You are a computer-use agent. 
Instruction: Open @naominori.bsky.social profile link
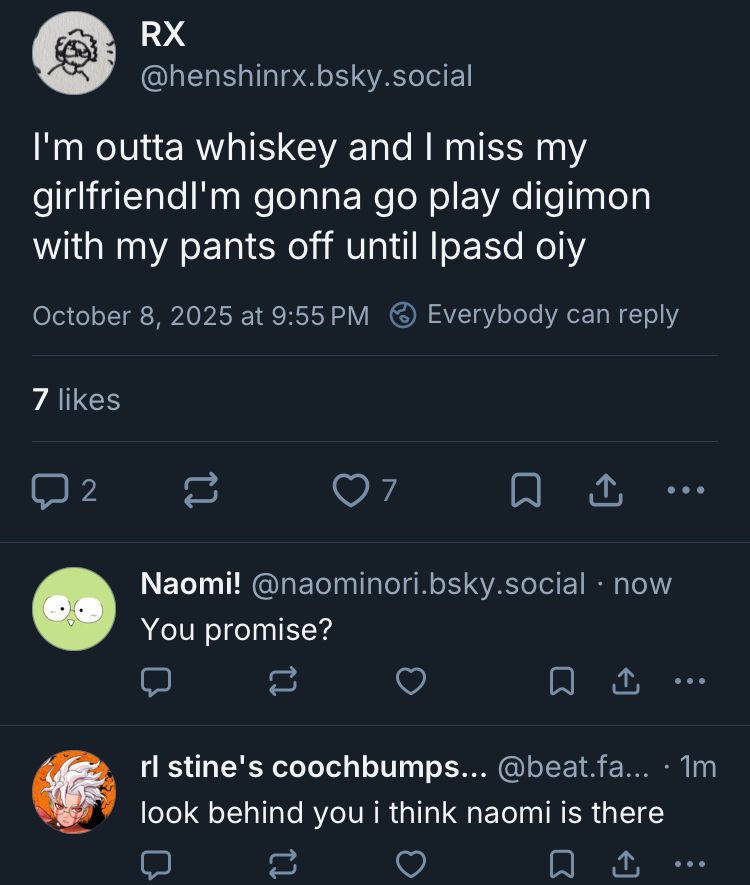pos(418,584)
